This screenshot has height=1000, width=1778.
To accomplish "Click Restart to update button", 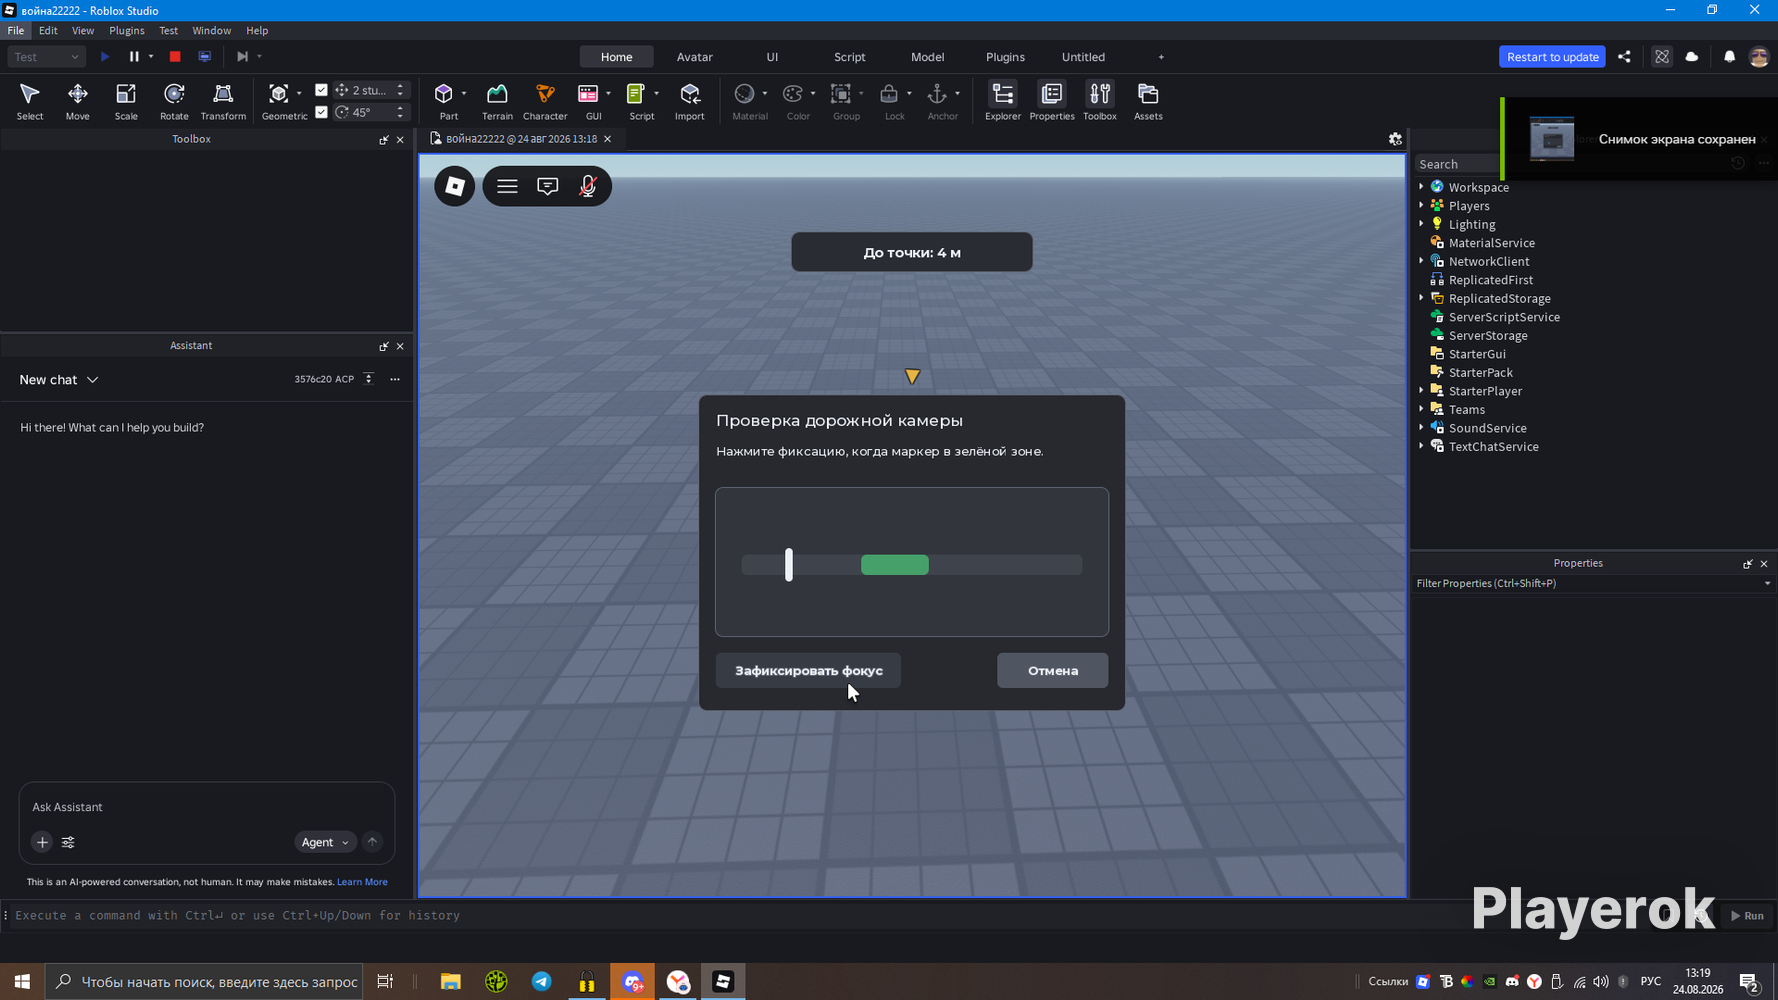I will tap(1552, 57).
